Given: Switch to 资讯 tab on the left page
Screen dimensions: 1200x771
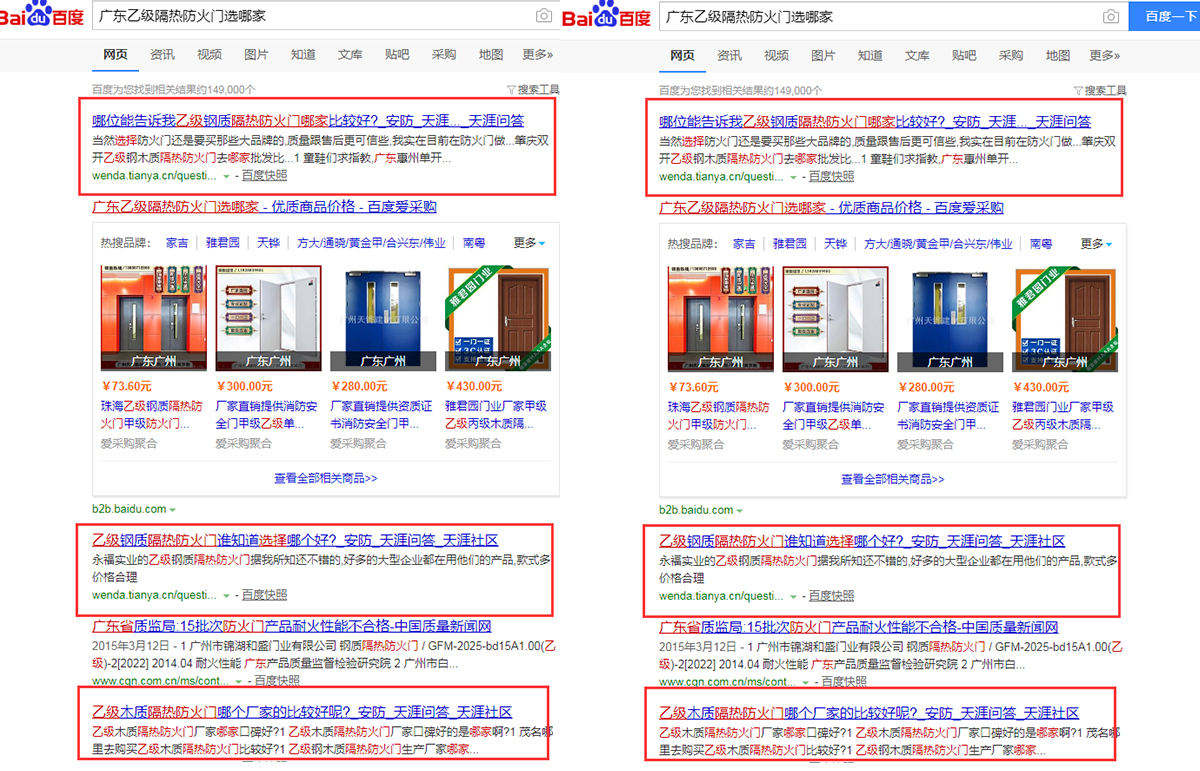Looking at the screenshot, I should [162, 55].
